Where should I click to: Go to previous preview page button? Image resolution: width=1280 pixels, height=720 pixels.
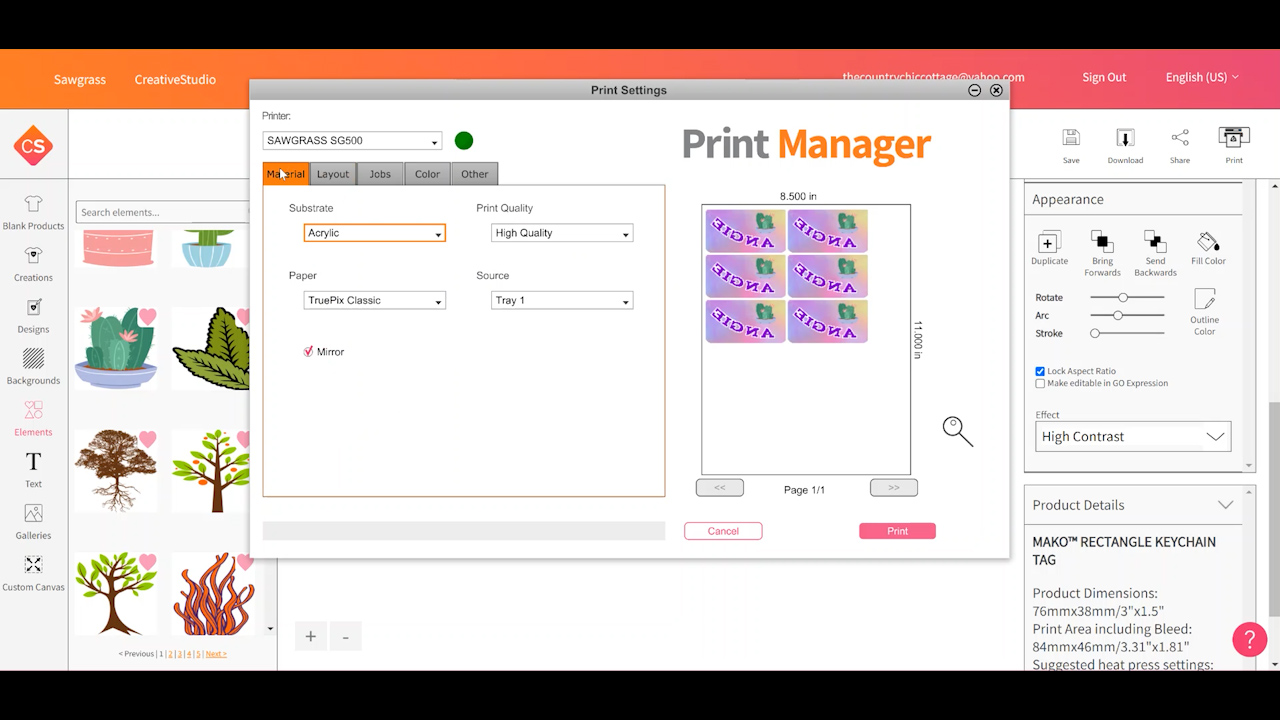pyautogui.click(x=720, y=488)
